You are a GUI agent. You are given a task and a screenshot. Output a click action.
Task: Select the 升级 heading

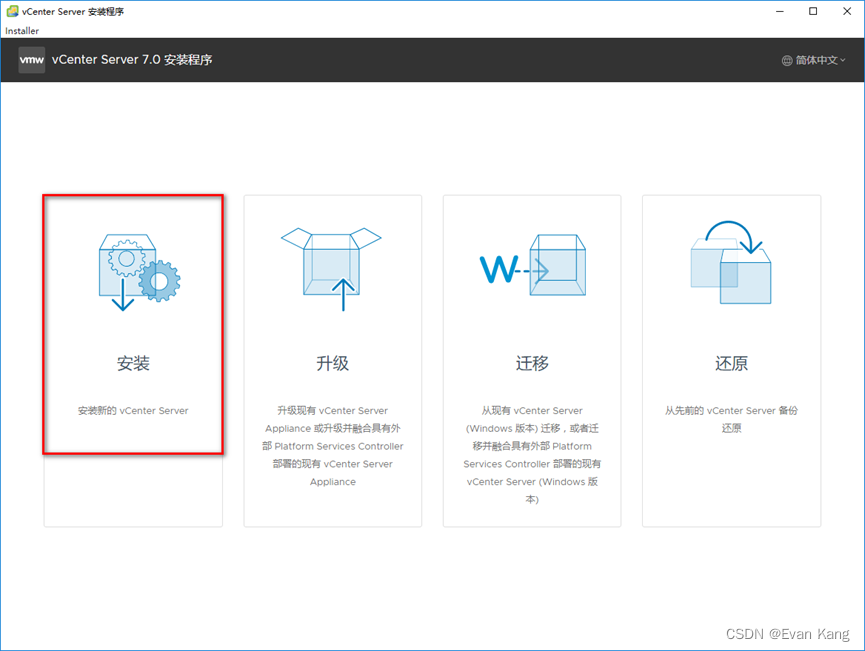coord(333,363)
